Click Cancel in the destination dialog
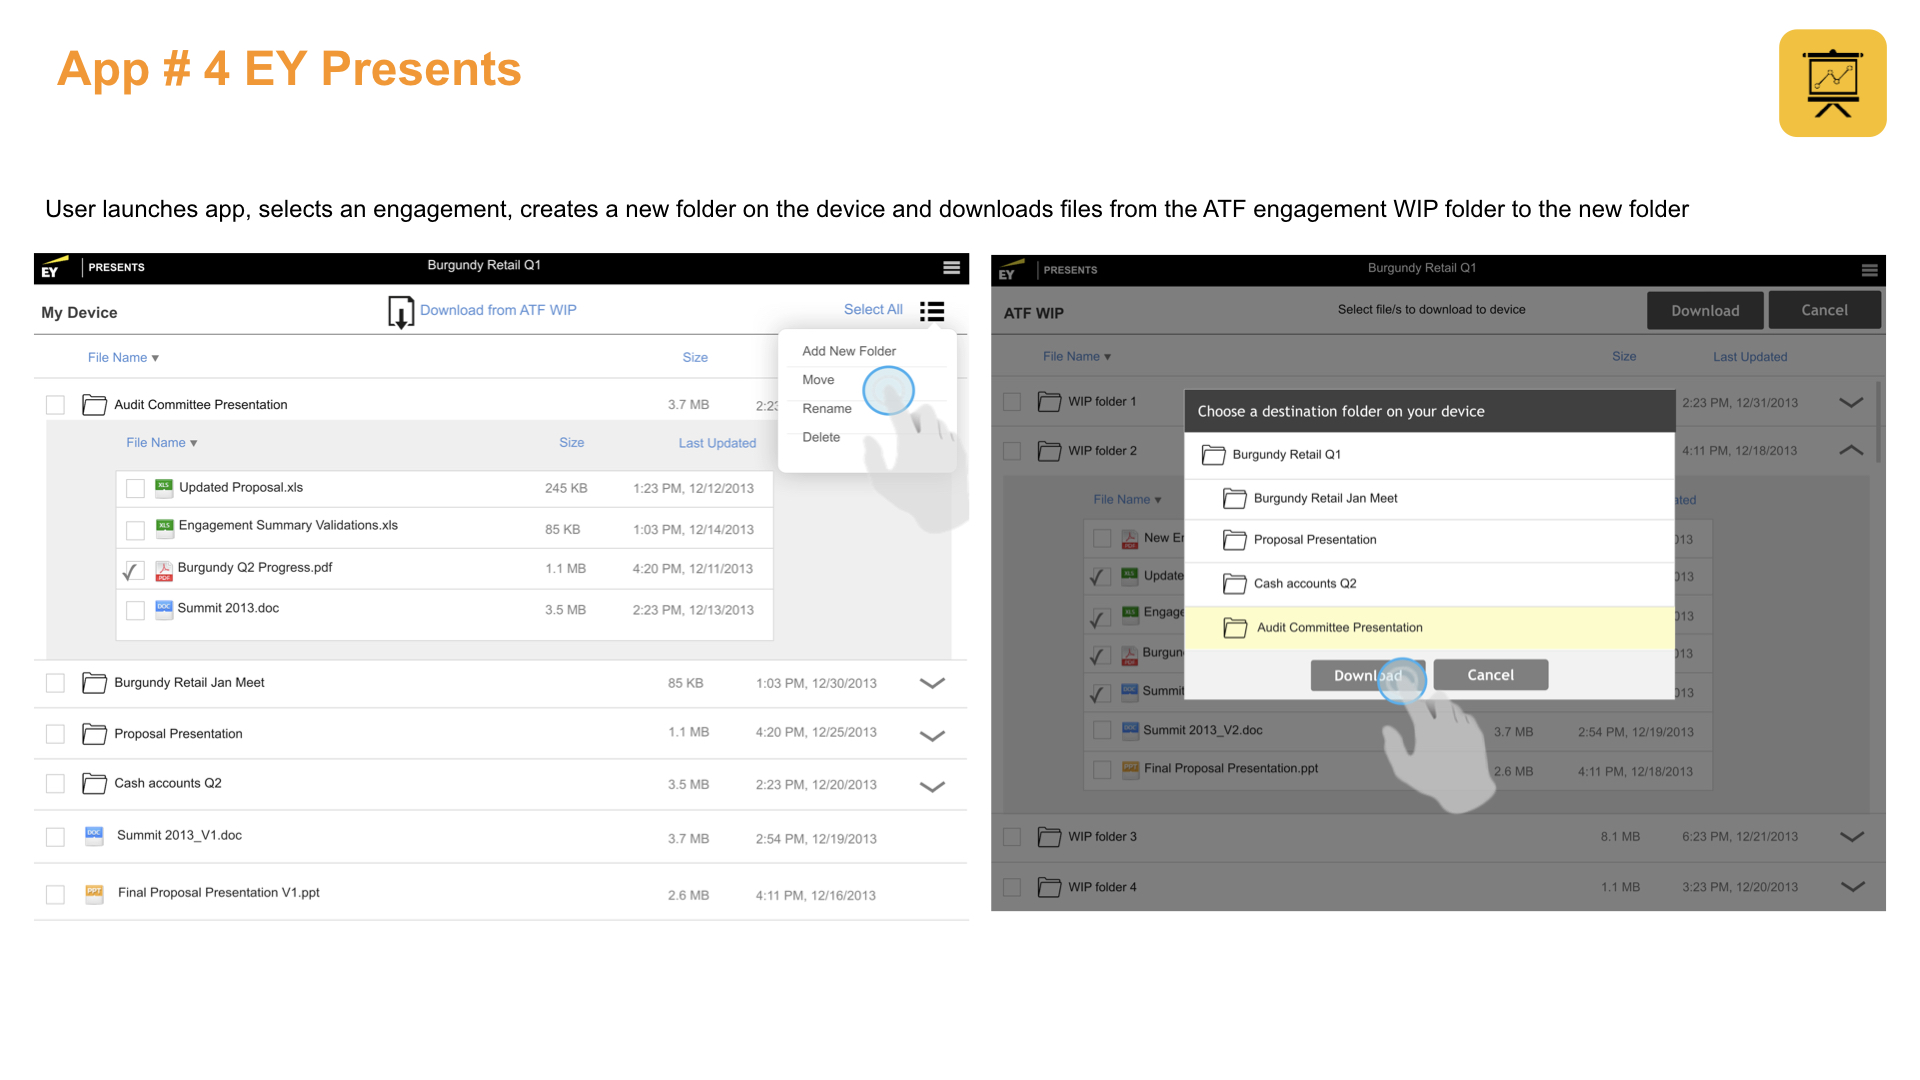The width and height of the screenshot is (1920, 1080). pyautogui.click(x=1489, y=675)
